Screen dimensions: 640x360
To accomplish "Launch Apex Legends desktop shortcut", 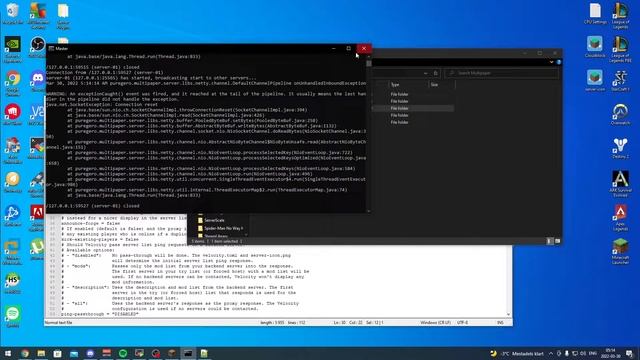I will pyautogui.click(x=620, y=218).
